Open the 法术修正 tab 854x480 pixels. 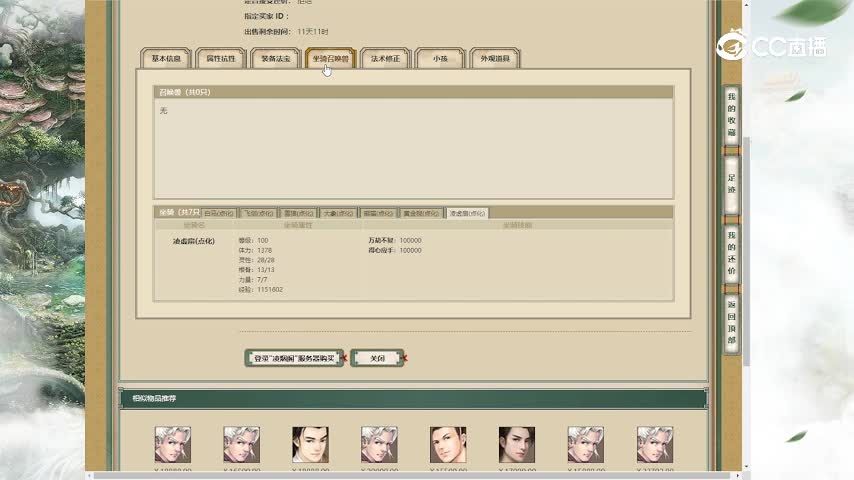coord(385,59)
